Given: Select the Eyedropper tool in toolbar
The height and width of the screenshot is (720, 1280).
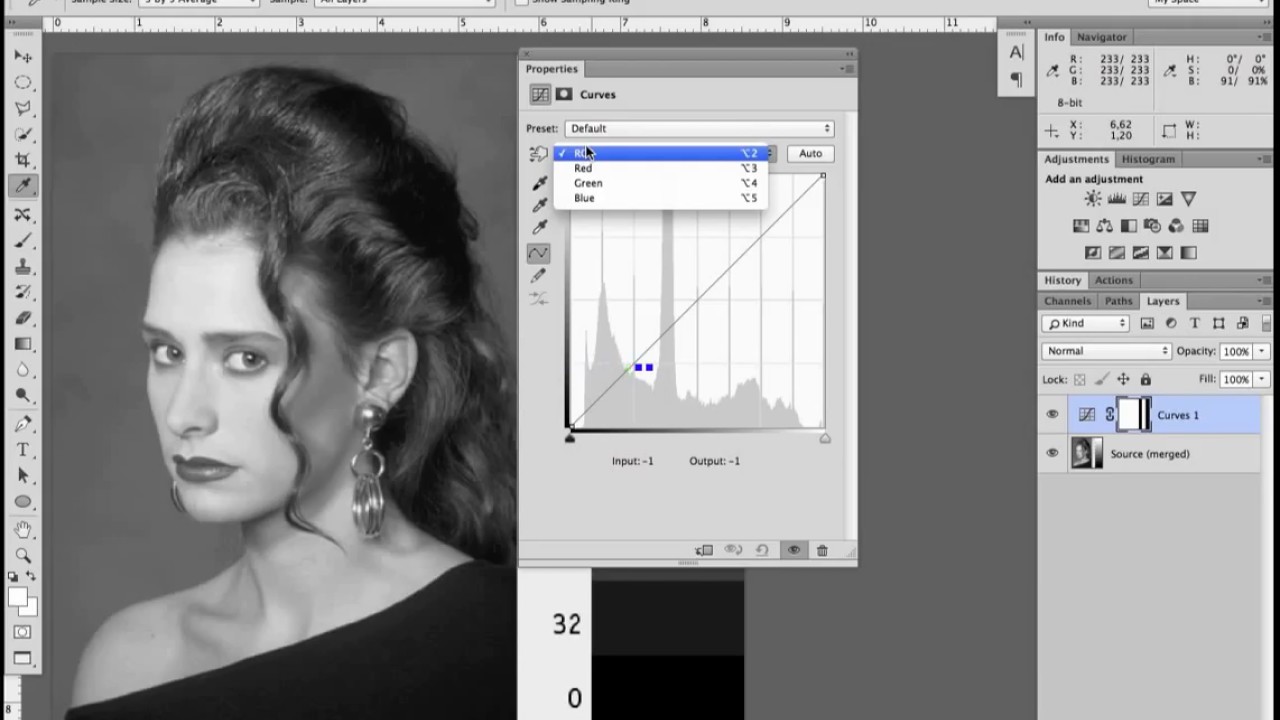Looking at the screenshot, I should click(x=23, y=186).
